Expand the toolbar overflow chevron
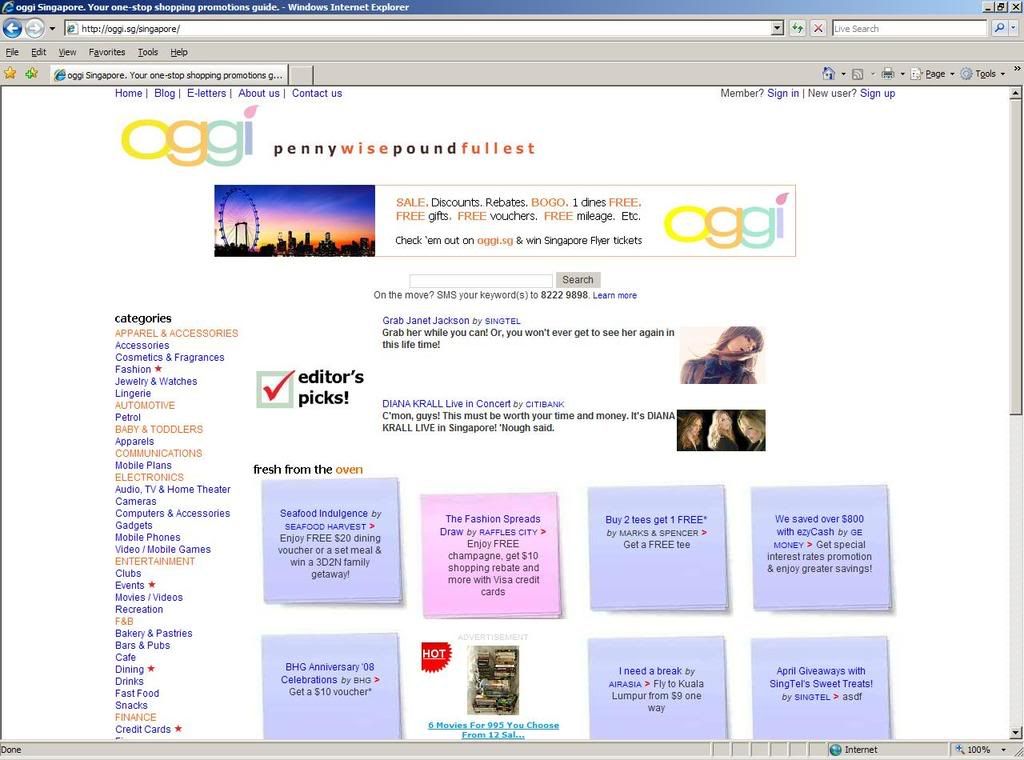1024x760 pixels. [1017, 69]
